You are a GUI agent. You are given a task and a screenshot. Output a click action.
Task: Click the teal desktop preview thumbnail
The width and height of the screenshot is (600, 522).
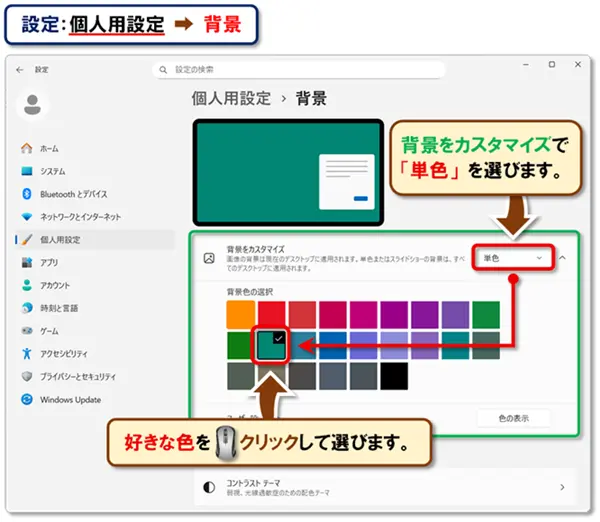(288, 172)
